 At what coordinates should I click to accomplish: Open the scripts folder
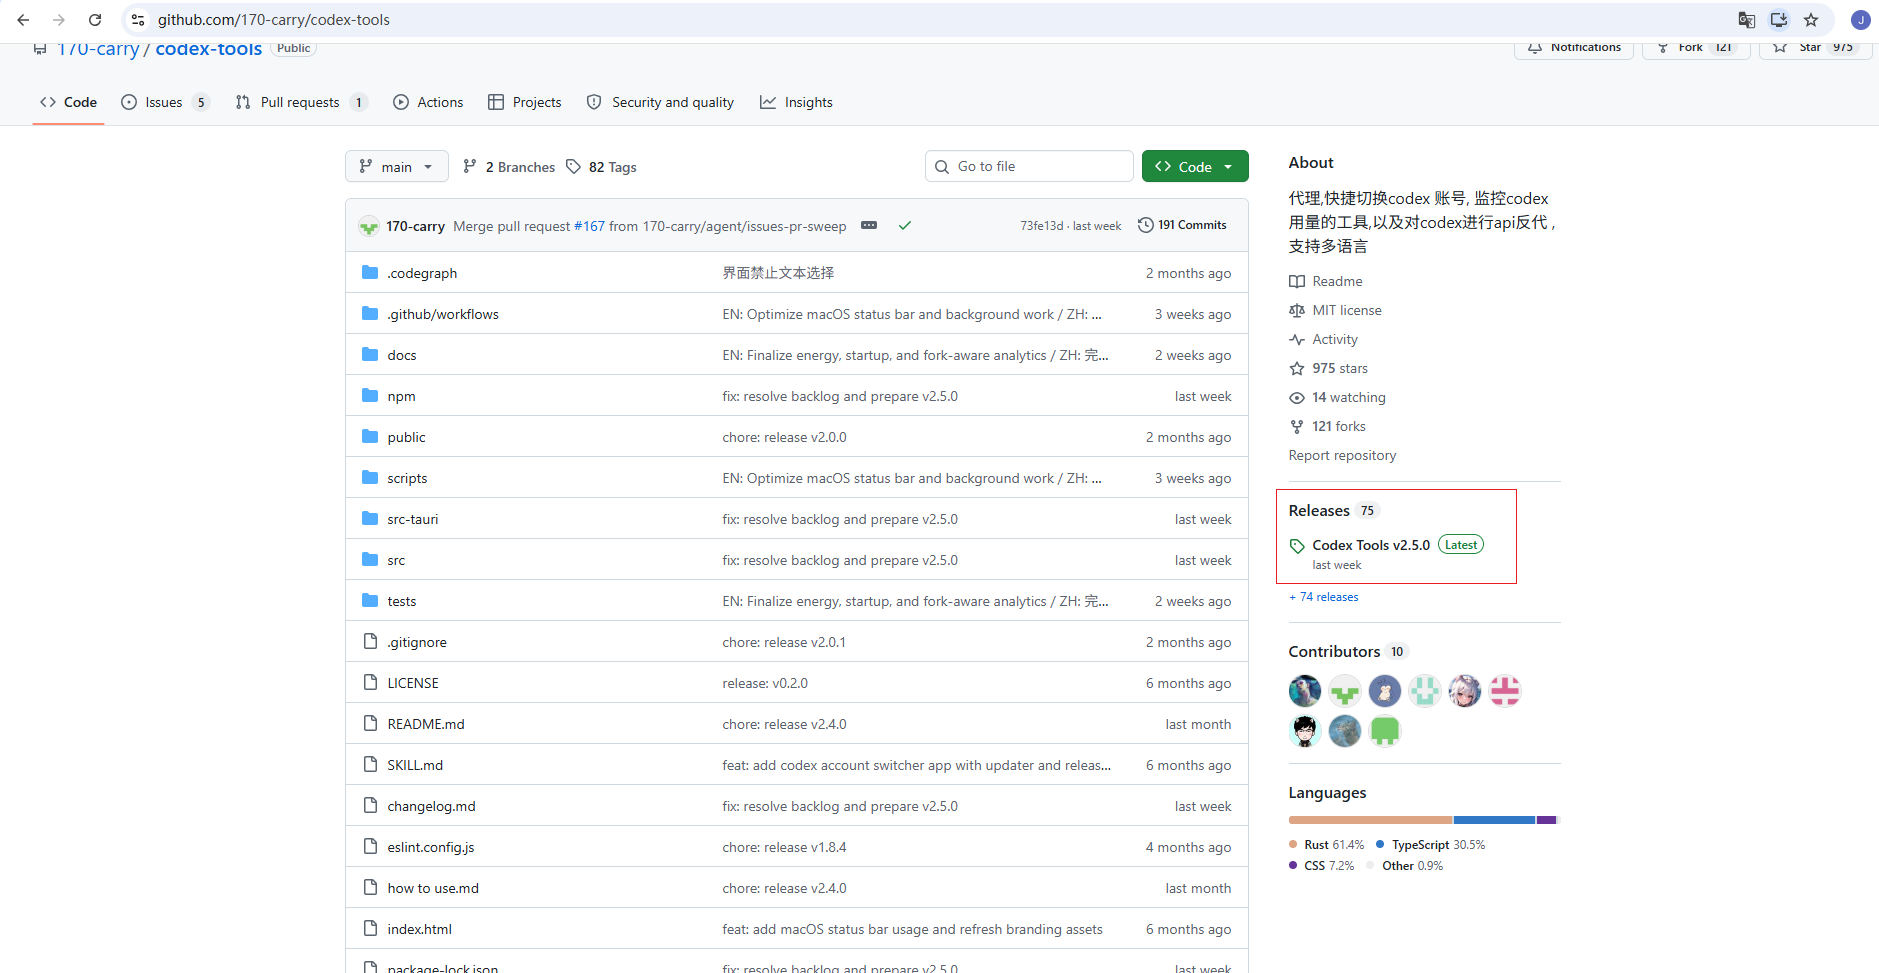pos(407,478)
